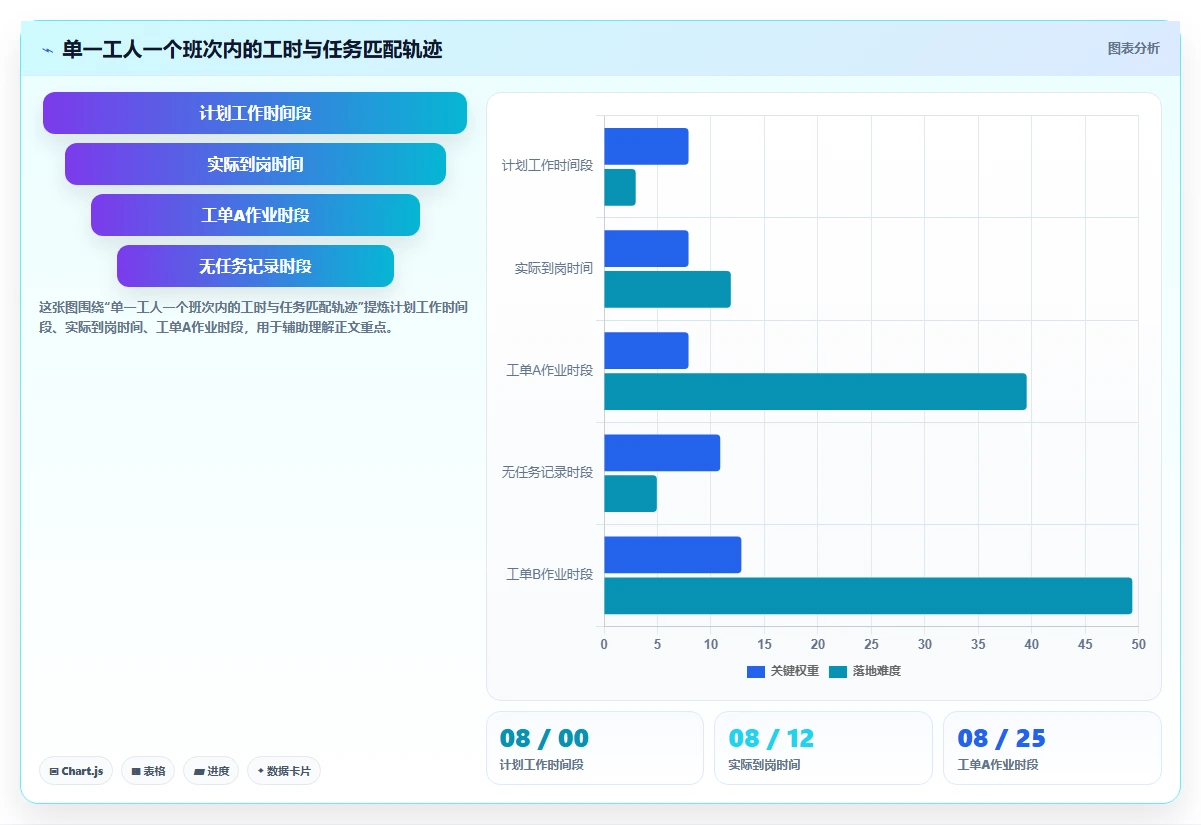Click the x-axis tick label 0
The image size is (1201, 825).
(604, 645)
